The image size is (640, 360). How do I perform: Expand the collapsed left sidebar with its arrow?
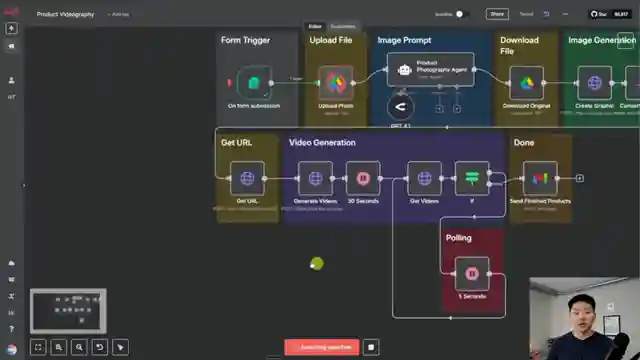[24, 185]
